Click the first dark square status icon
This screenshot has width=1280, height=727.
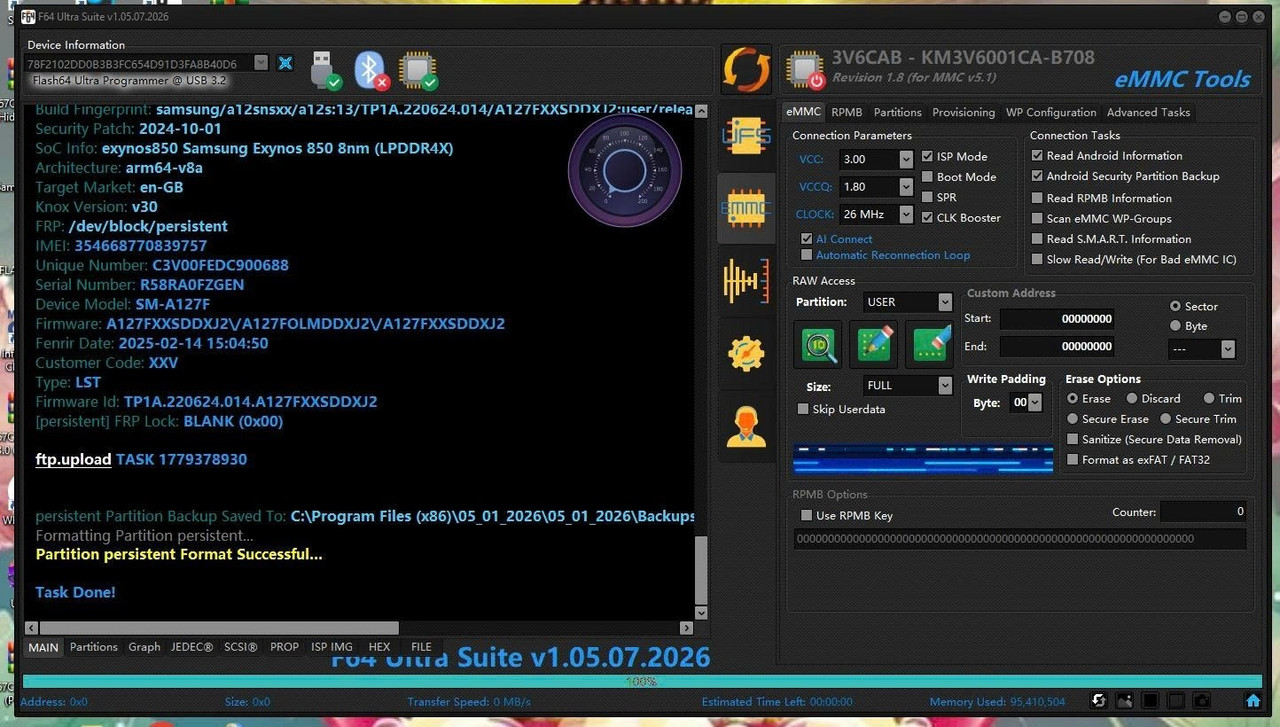1150,701
